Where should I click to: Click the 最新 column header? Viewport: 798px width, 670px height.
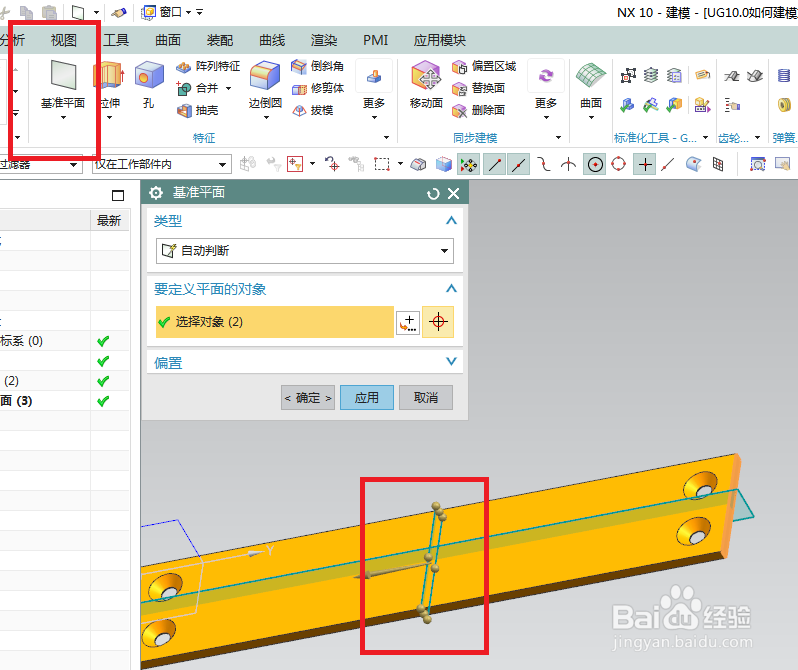tap(109, 221)
